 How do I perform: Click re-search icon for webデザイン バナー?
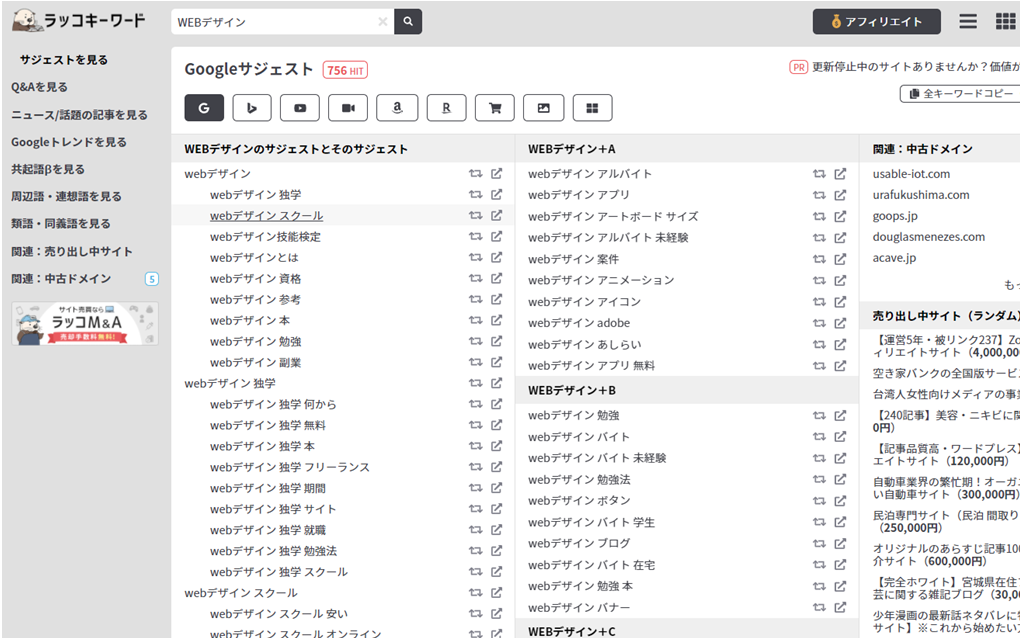[819, 607]
